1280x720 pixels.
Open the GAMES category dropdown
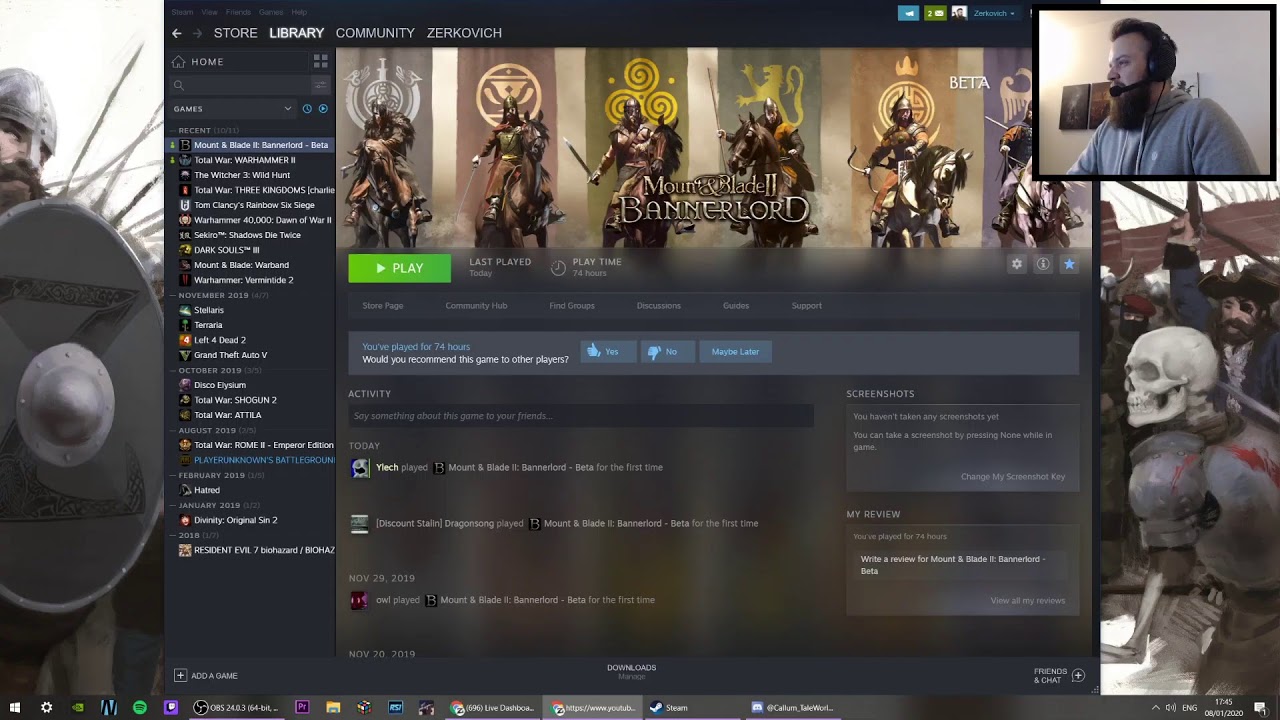[x=232, y=108]
